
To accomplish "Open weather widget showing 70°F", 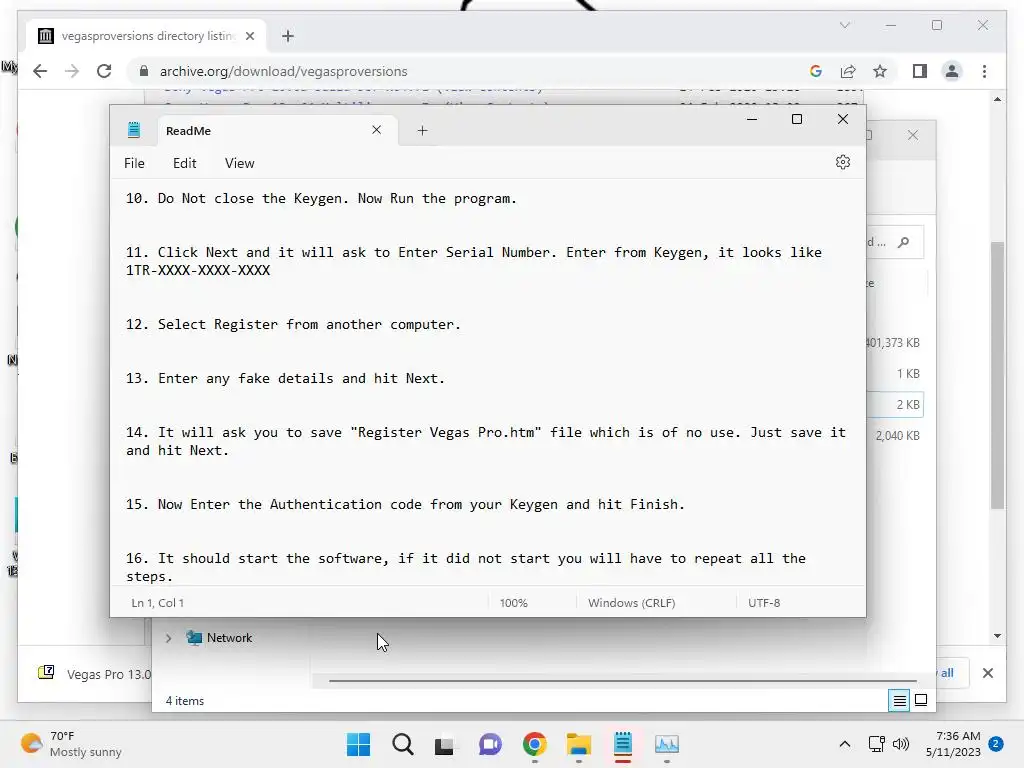I will [72, 744].
